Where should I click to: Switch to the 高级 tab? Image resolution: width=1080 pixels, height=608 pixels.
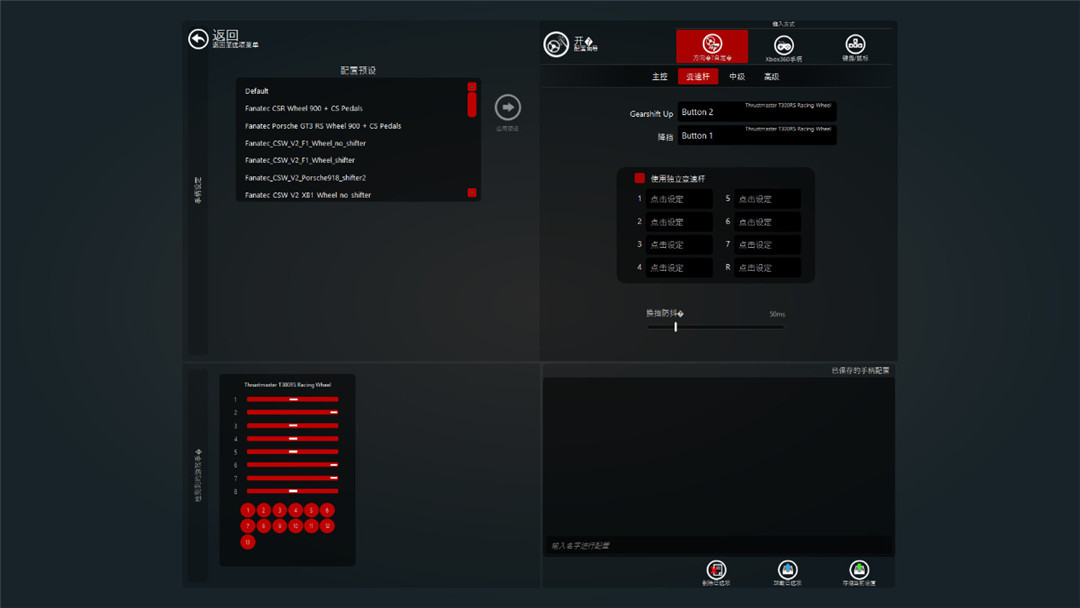tap(771, 76)
